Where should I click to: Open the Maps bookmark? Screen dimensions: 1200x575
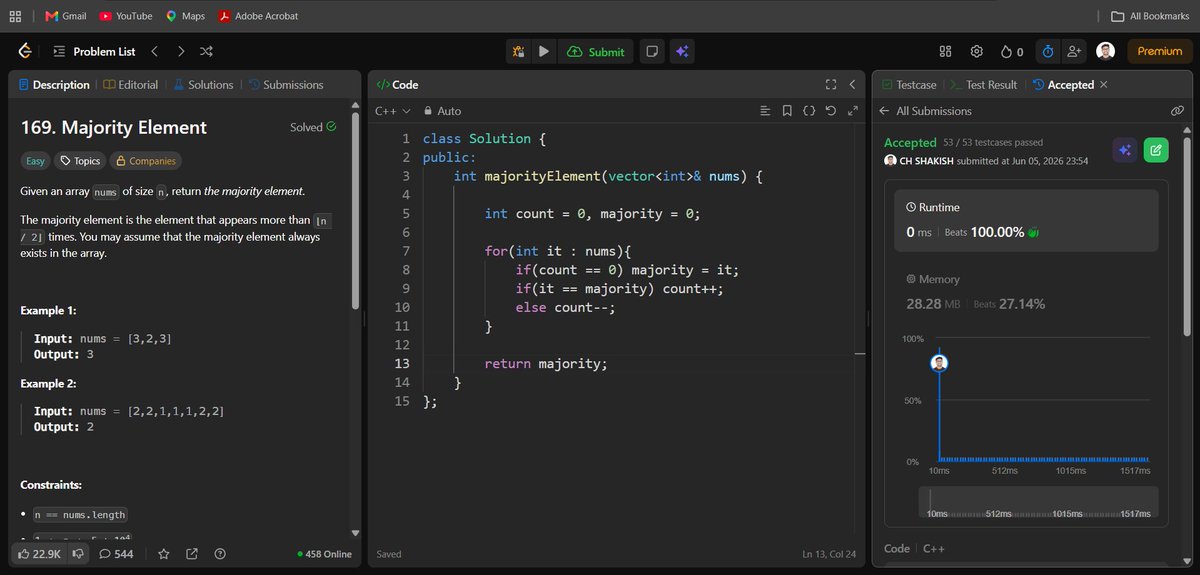pyautogui.click(x=186, y=16)
